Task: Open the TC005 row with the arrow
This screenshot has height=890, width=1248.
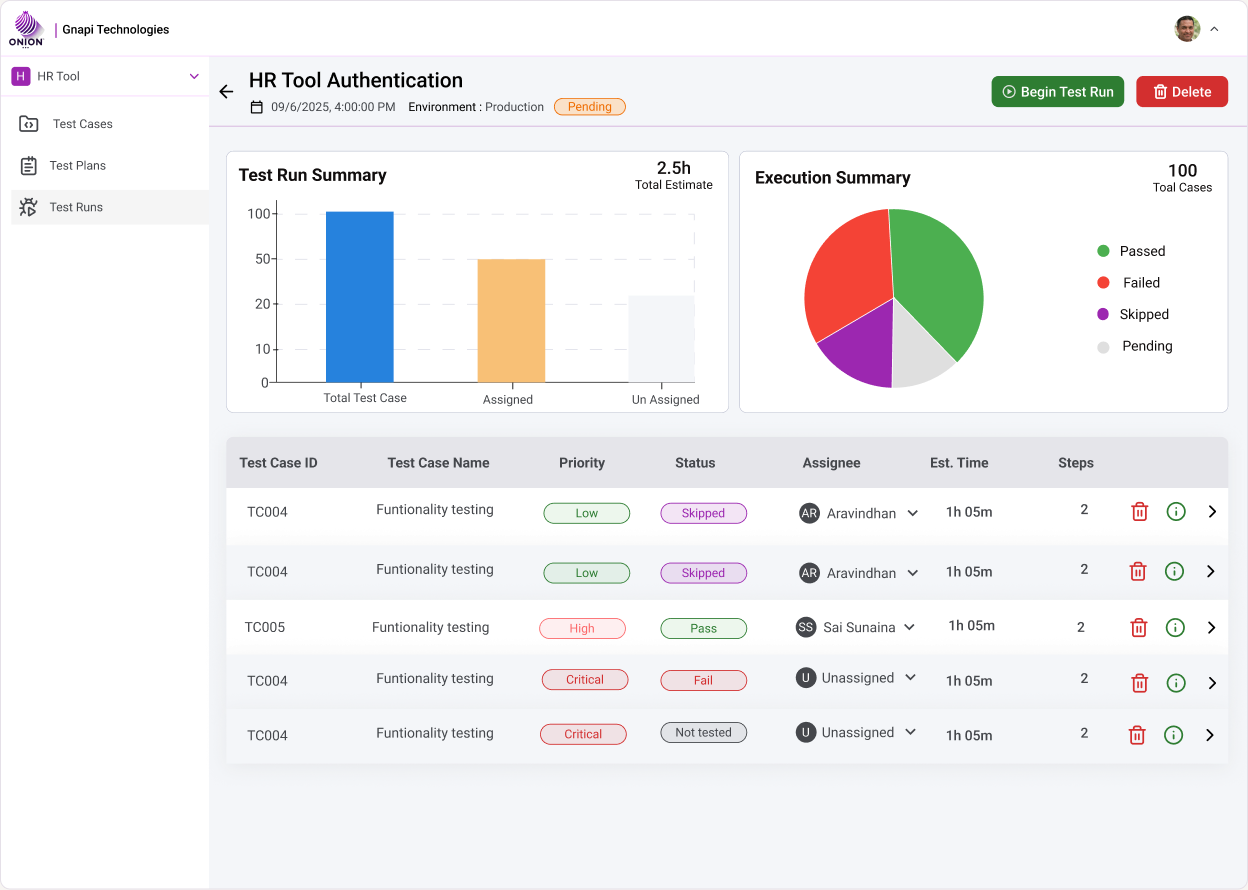Action: (x=1211, y=628)
